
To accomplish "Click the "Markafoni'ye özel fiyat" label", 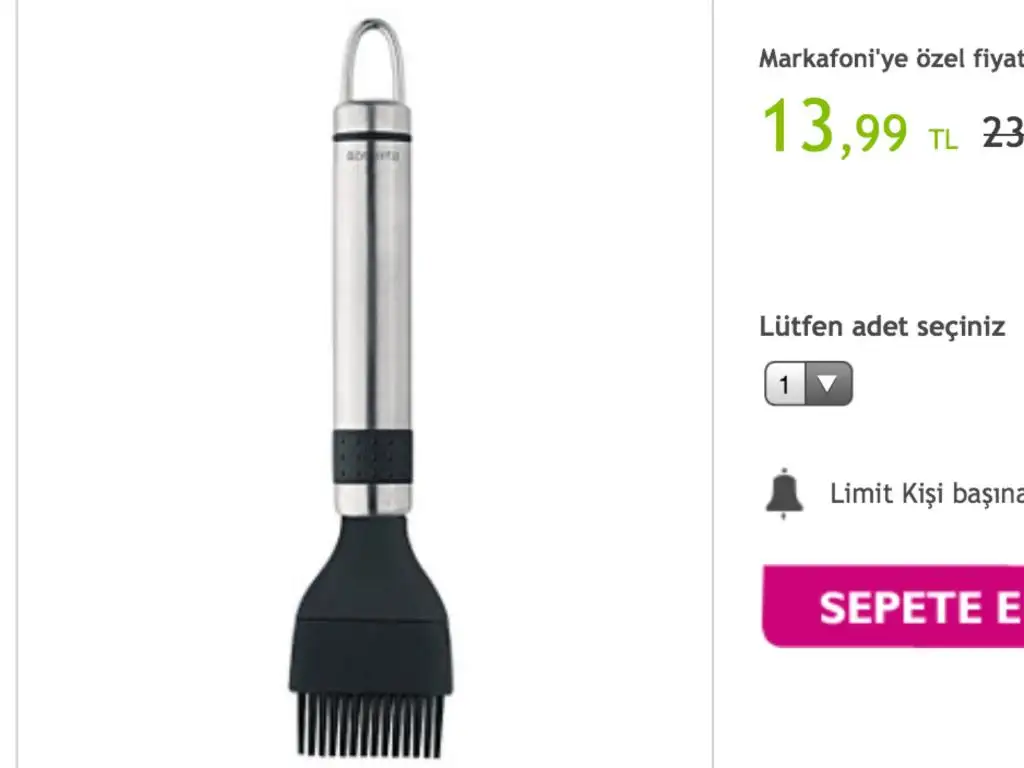I will pos(891,59).
